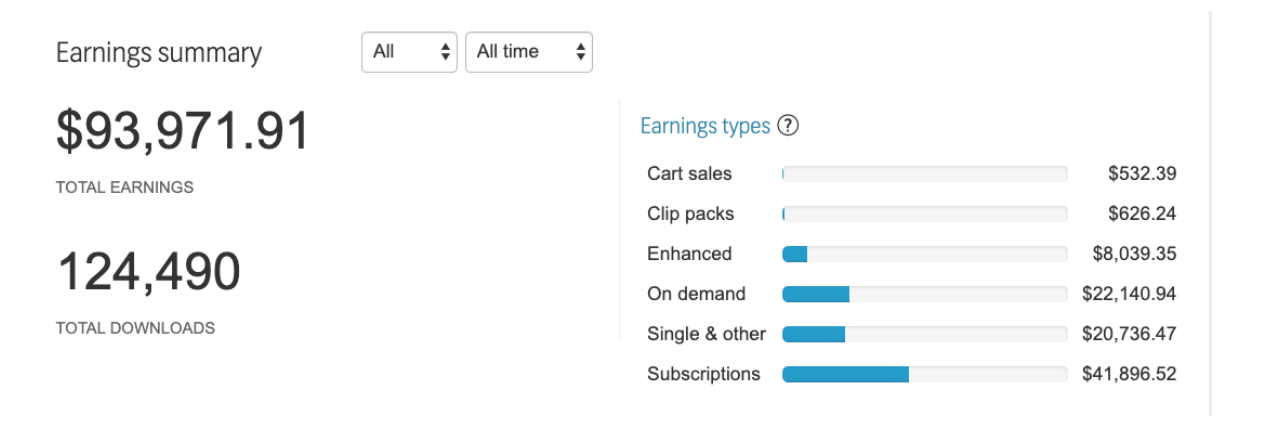1264x440 pixels.
Task: Click the $41,896.52 Subscriptions amount
Action: coord(1129,374)
